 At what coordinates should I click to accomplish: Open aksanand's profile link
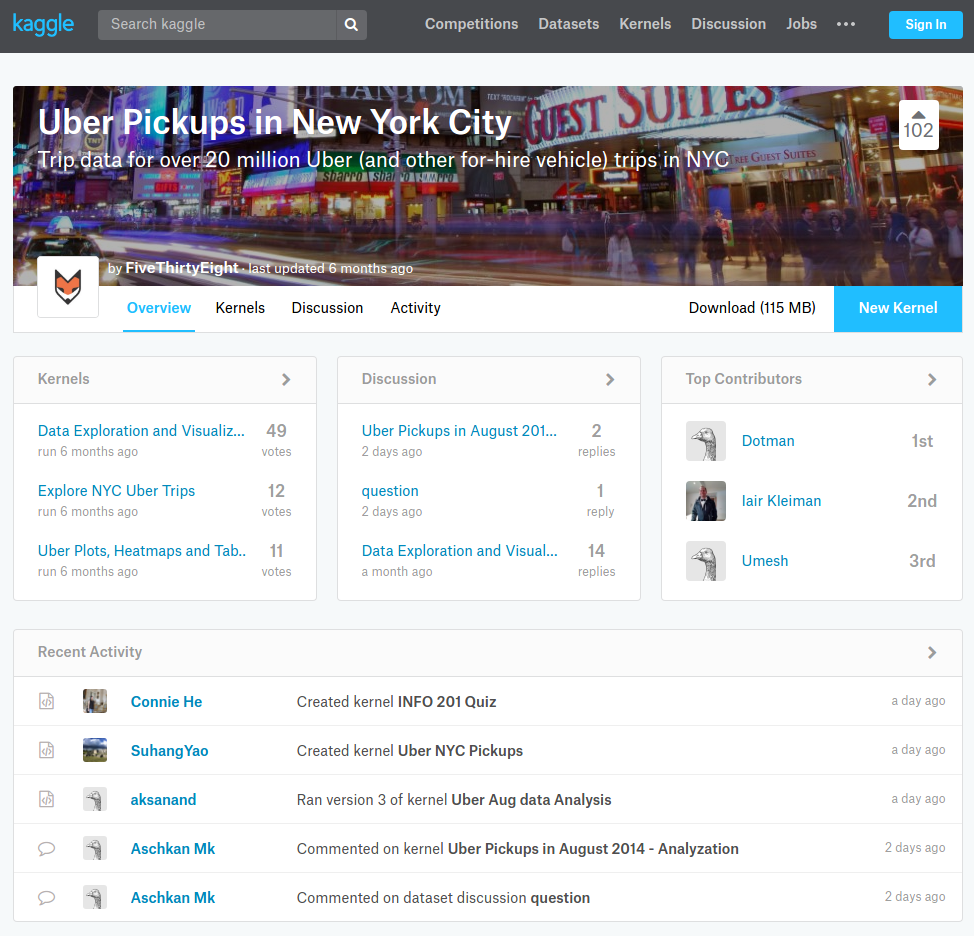pyautogui.click(x=163, y=800)
